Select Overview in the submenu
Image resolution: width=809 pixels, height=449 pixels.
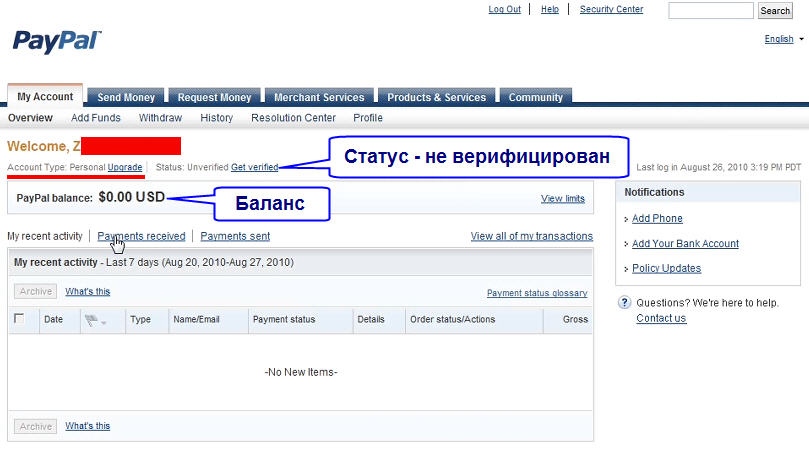30,118
